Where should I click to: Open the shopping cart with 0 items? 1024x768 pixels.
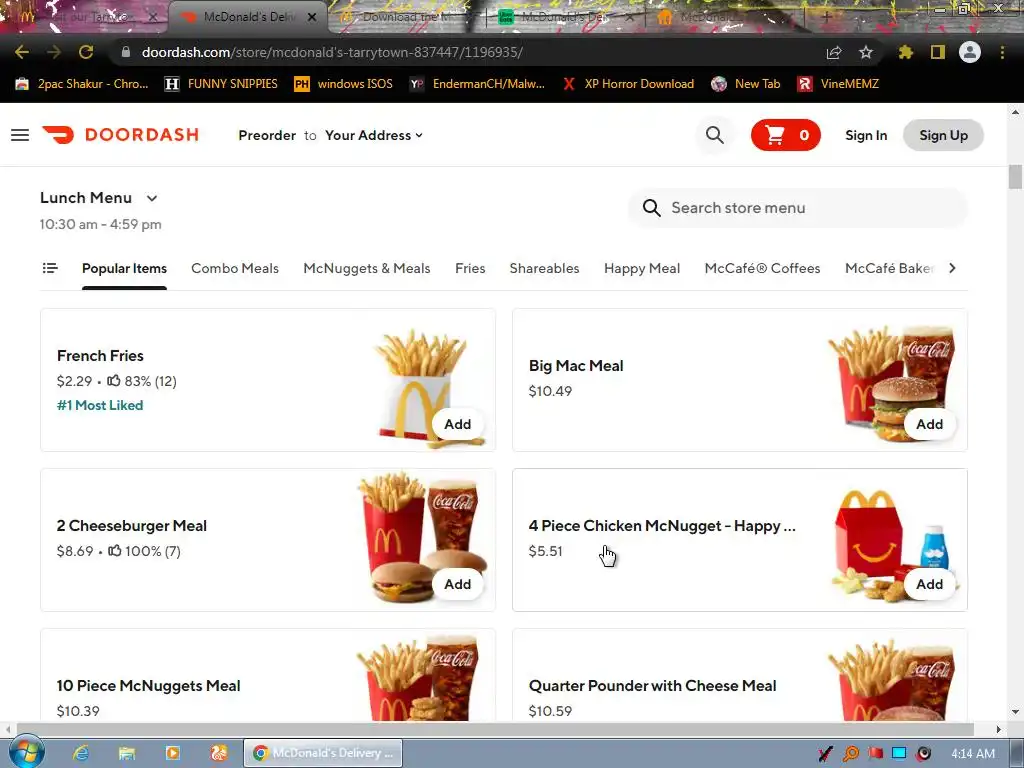tap(786, 135)
